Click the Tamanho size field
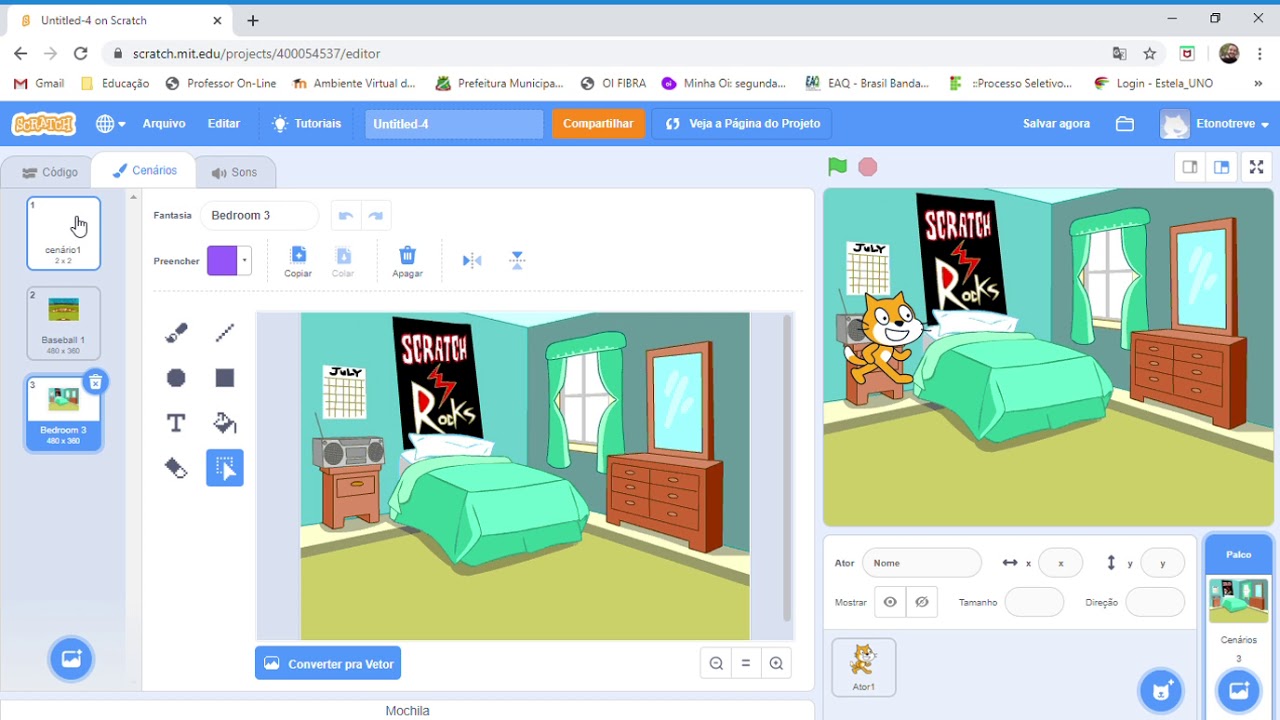 coord(1034,602)
